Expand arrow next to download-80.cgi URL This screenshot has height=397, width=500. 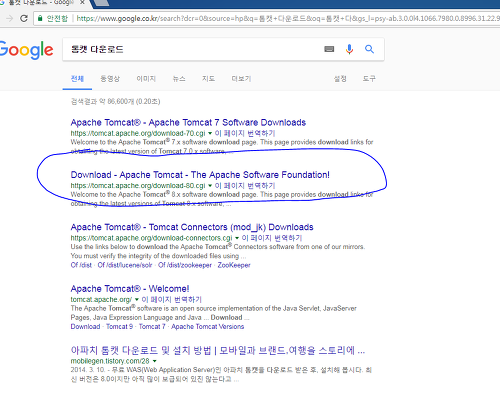point(210,186)
